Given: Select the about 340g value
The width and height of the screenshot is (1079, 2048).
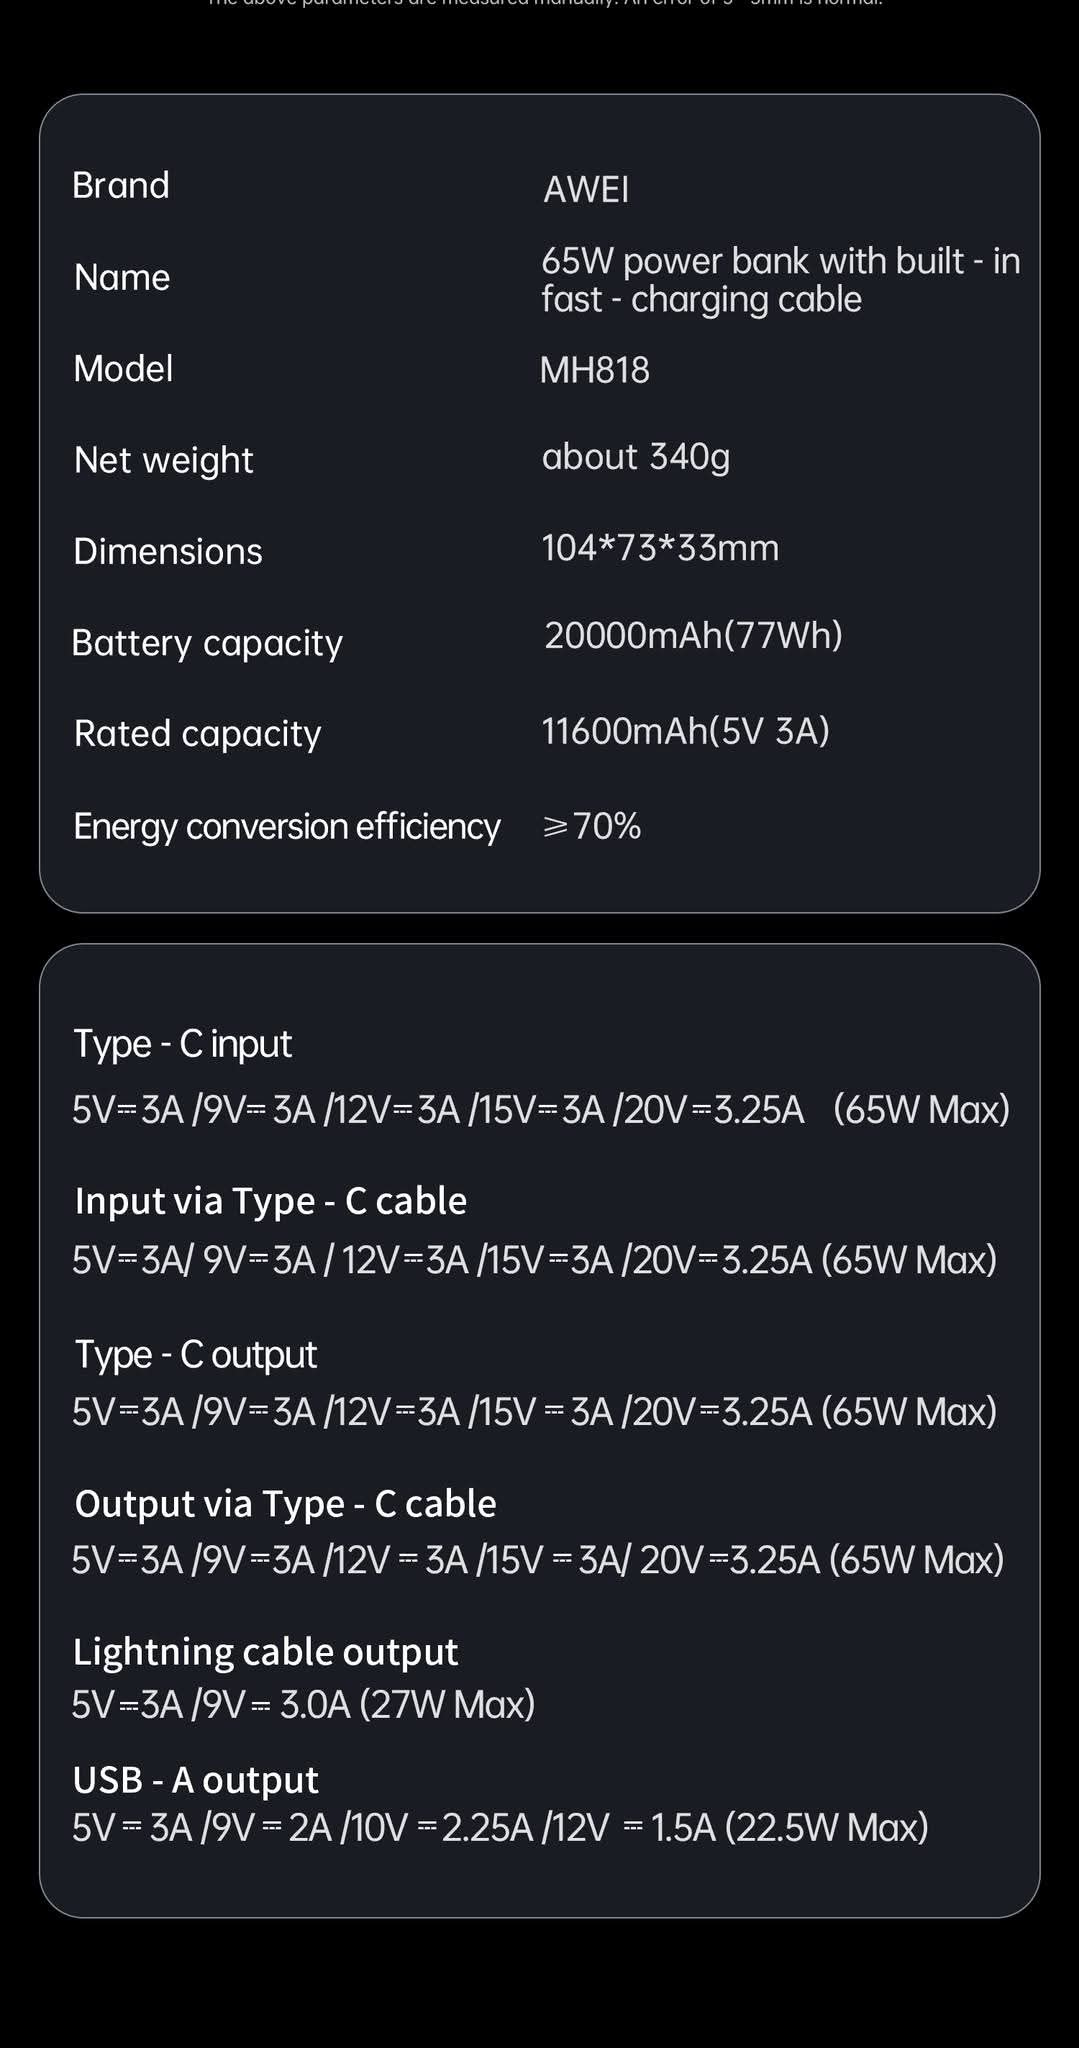Looking at the screenshot, I should coord(635,456).
